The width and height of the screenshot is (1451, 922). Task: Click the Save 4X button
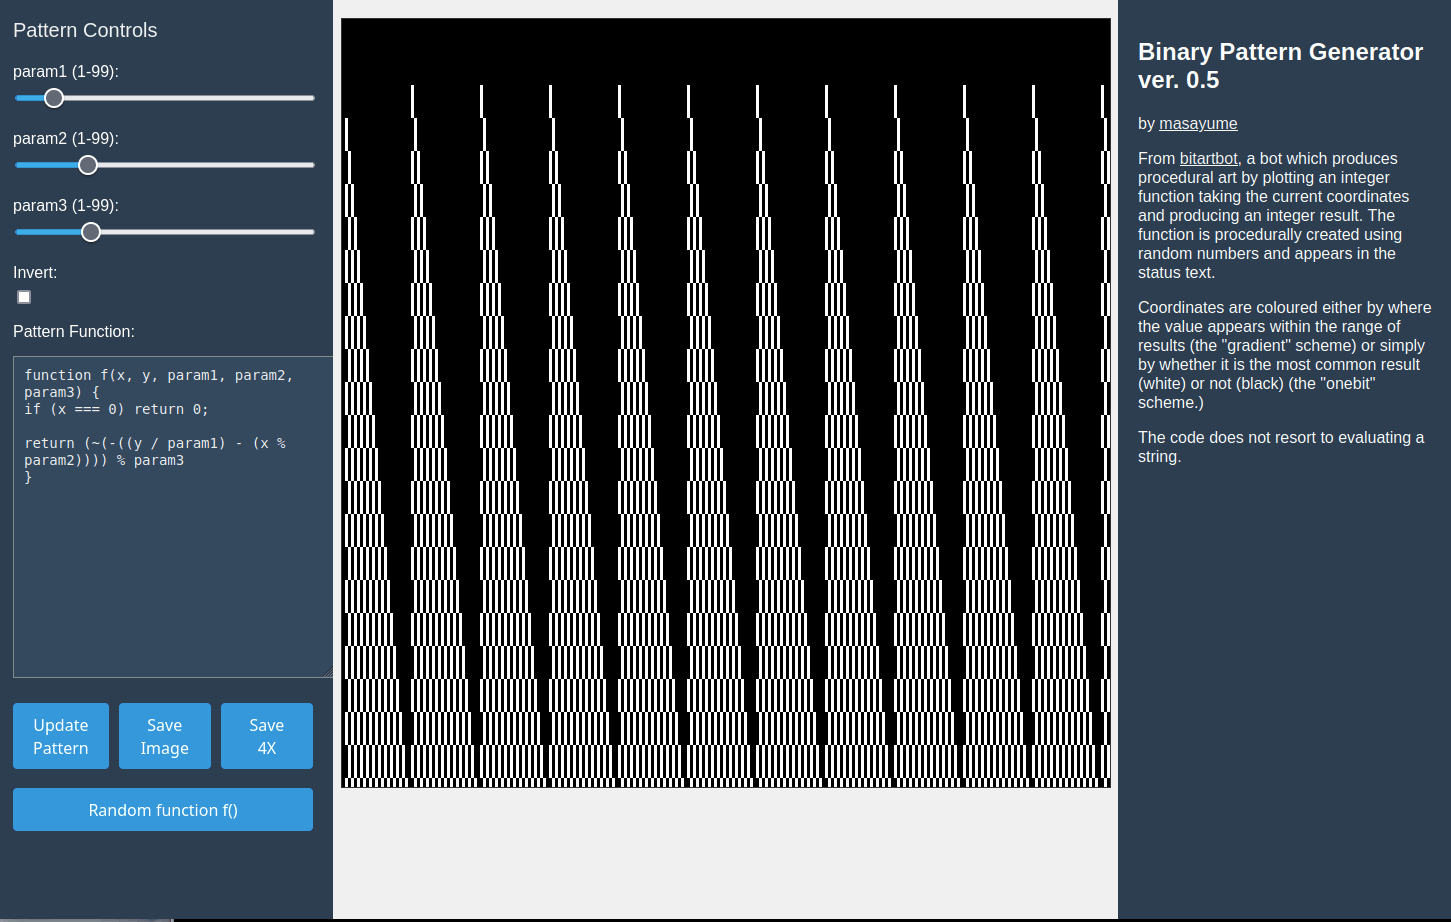267,736
